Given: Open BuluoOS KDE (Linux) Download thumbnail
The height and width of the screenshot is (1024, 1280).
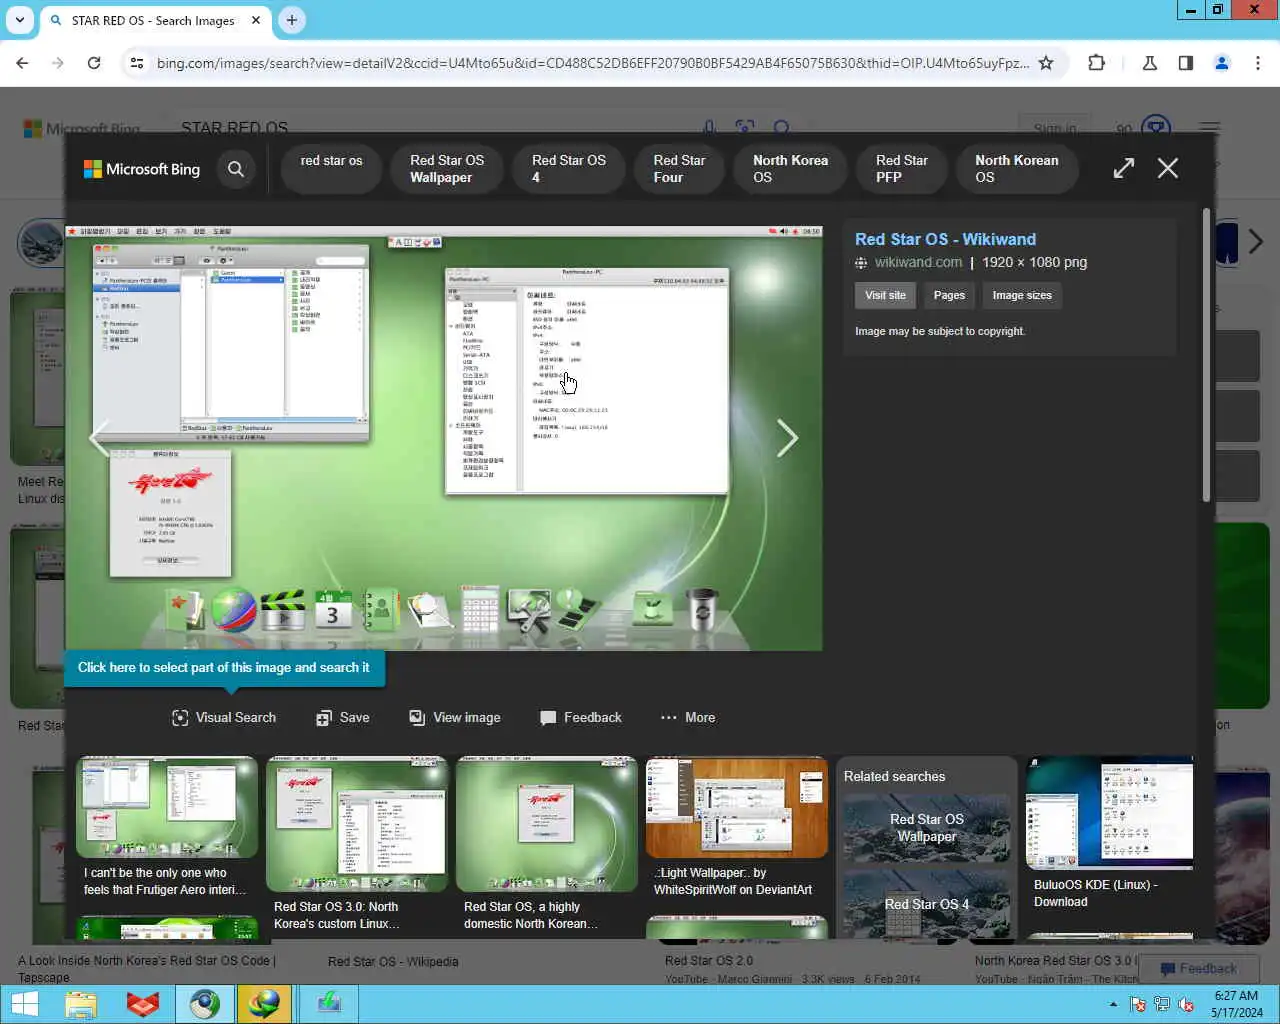Looking at the screenshot, I should [x=1110, y=813].
